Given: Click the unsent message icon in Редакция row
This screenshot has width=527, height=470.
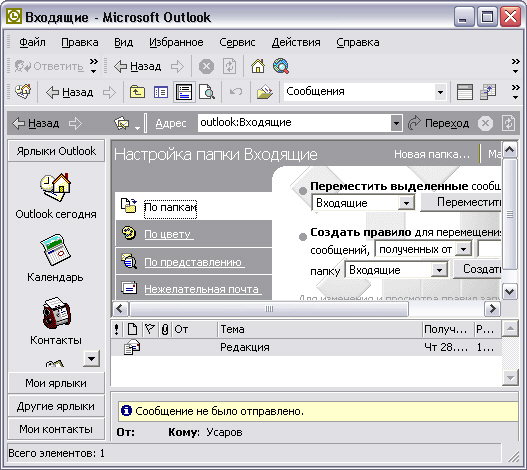Looking at the screenshot, I should (x=131, y=347).
